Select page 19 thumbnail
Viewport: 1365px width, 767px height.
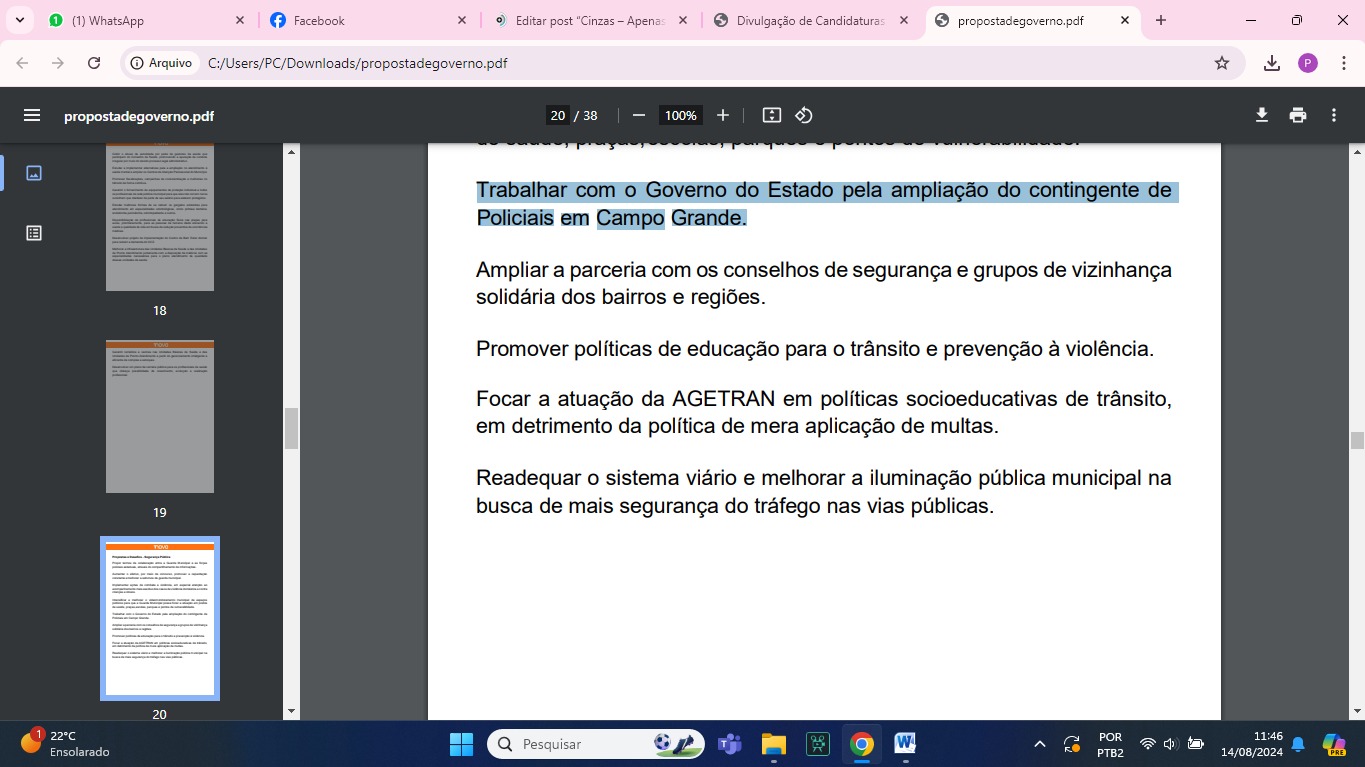point(160,417)
